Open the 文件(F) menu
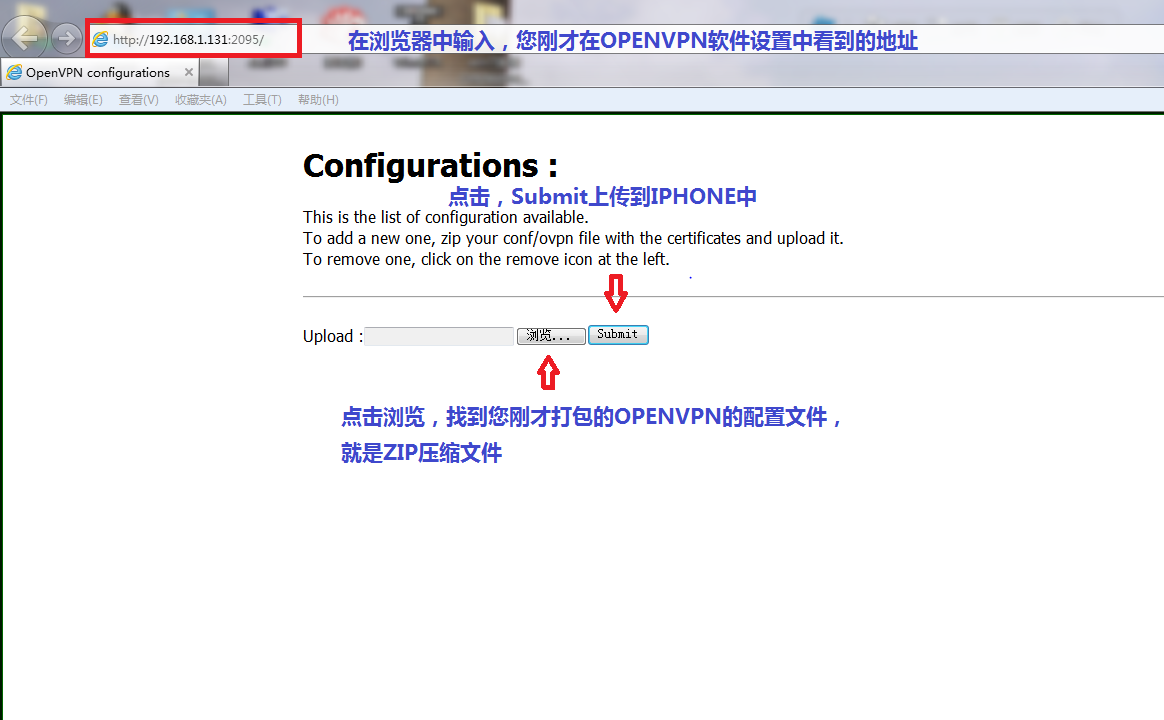 [x=29, y=100]
